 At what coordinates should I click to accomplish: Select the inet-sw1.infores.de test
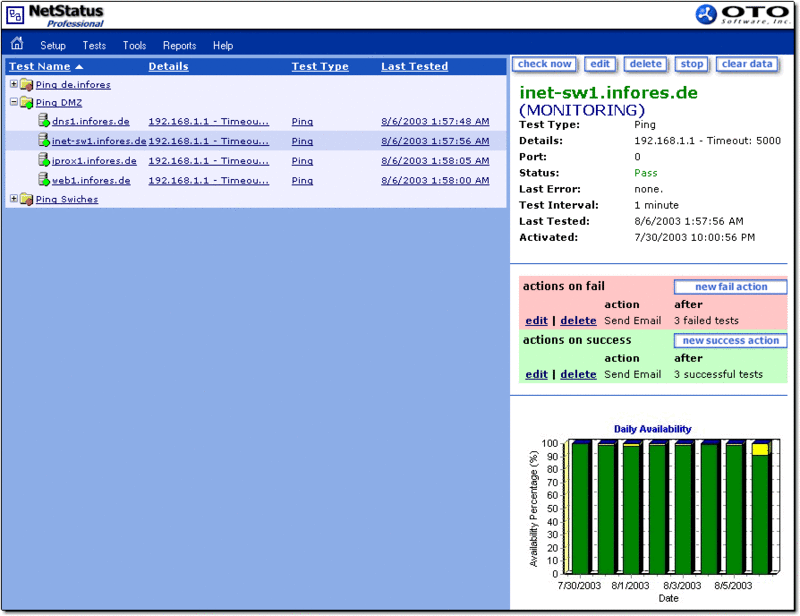pyautogui.click(x=99, y=141)
